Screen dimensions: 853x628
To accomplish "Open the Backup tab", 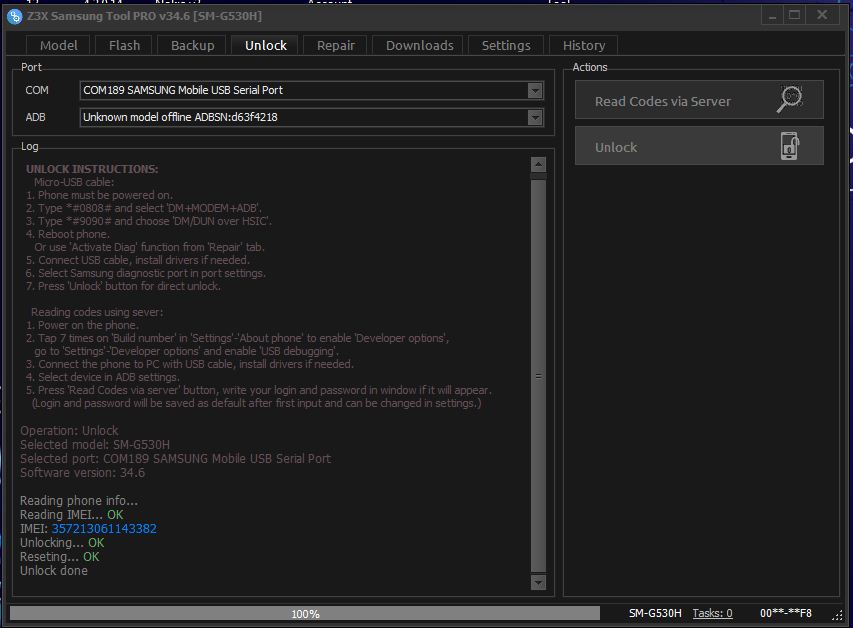I will tap(193, 46).
